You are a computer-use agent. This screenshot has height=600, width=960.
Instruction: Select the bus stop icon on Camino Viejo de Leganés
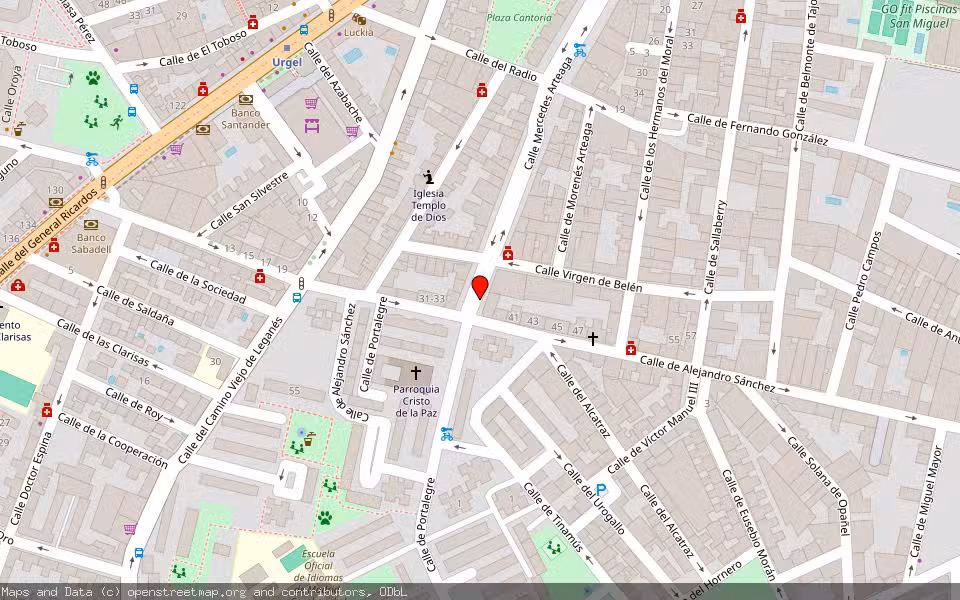pos(297,298)
